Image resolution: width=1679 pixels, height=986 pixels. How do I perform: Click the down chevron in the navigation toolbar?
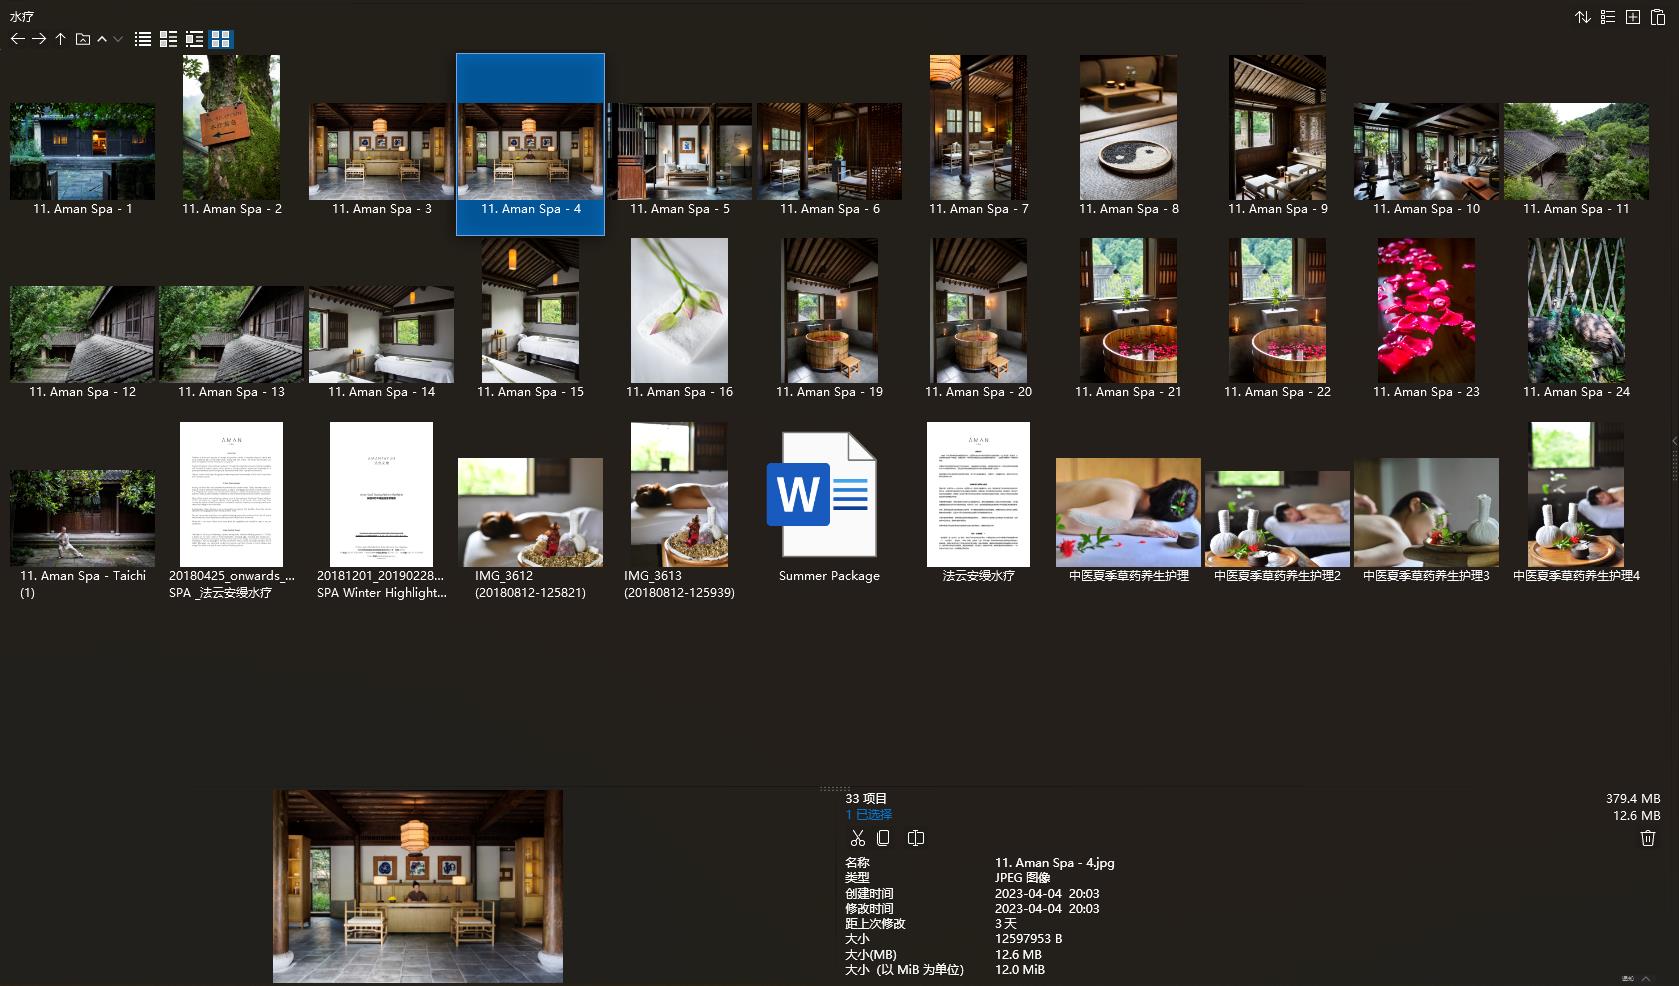click(118, 39)
